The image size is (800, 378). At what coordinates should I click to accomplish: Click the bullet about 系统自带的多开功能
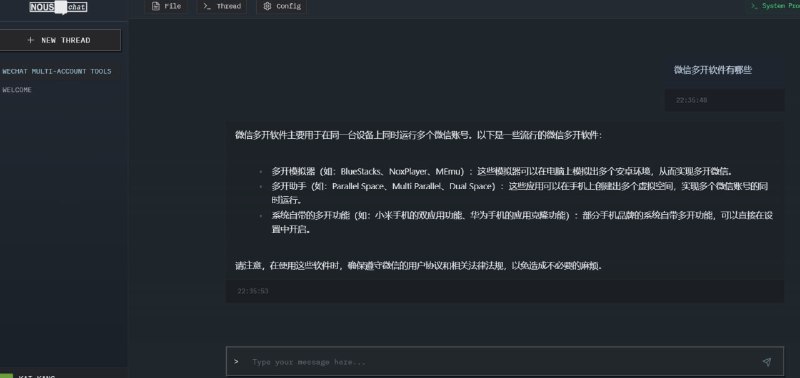click(522, 222)
